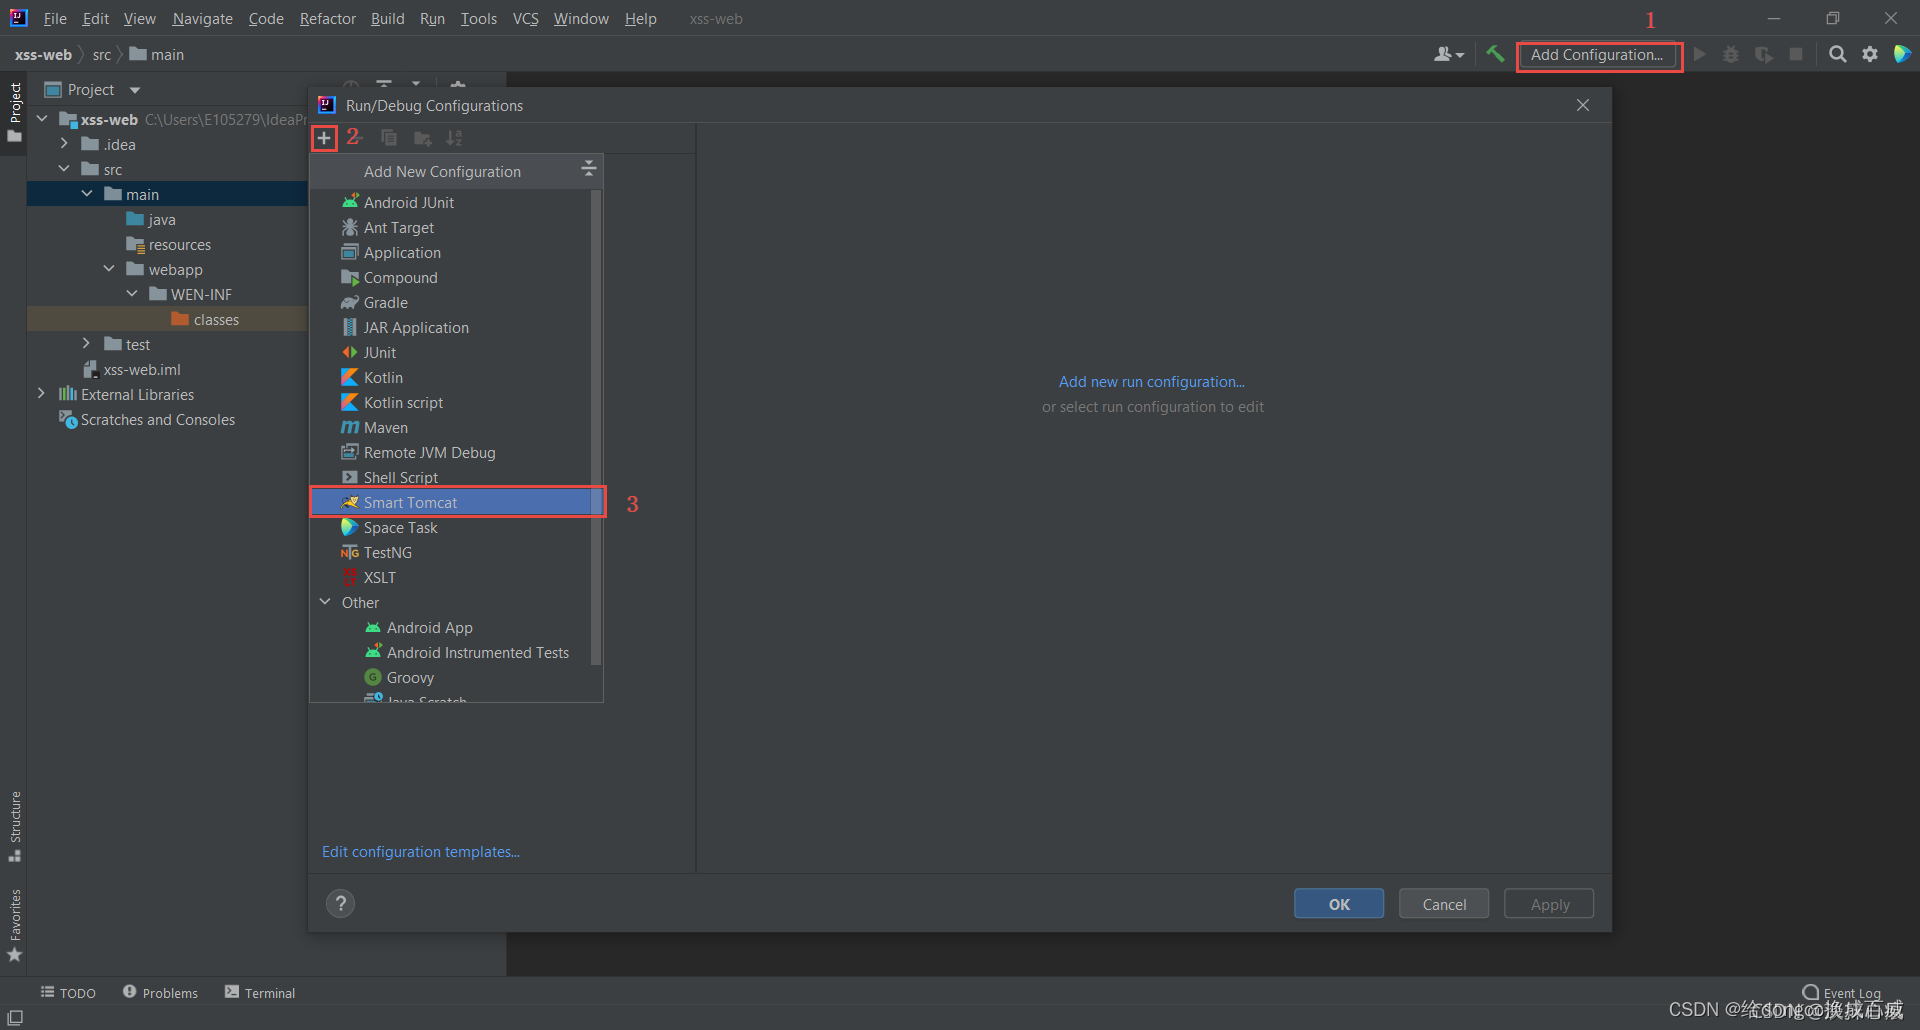Select Android App under Other
The width and height of the screenshot is (1920, 1030).
[456, 627]
